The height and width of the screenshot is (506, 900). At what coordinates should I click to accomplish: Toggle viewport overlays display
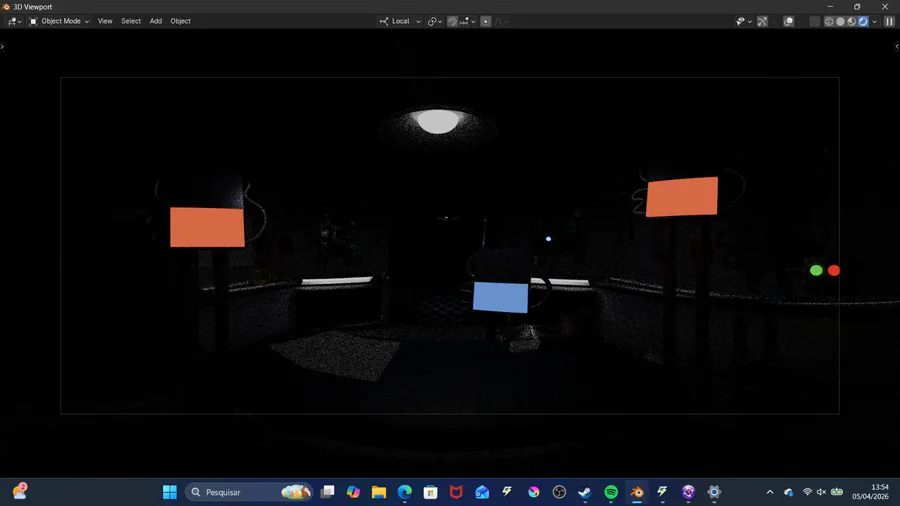pos(789,21)
